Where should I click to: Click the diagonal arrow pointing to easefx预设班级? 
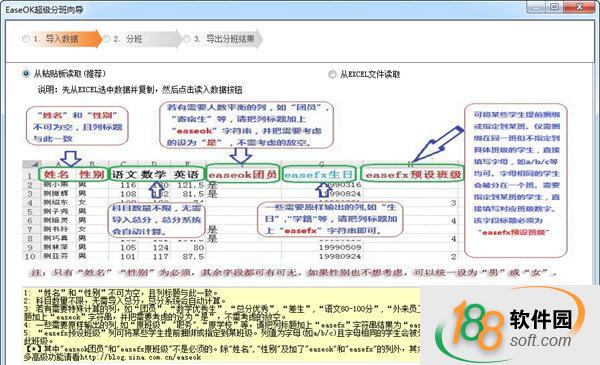click(x=438, y=144)
